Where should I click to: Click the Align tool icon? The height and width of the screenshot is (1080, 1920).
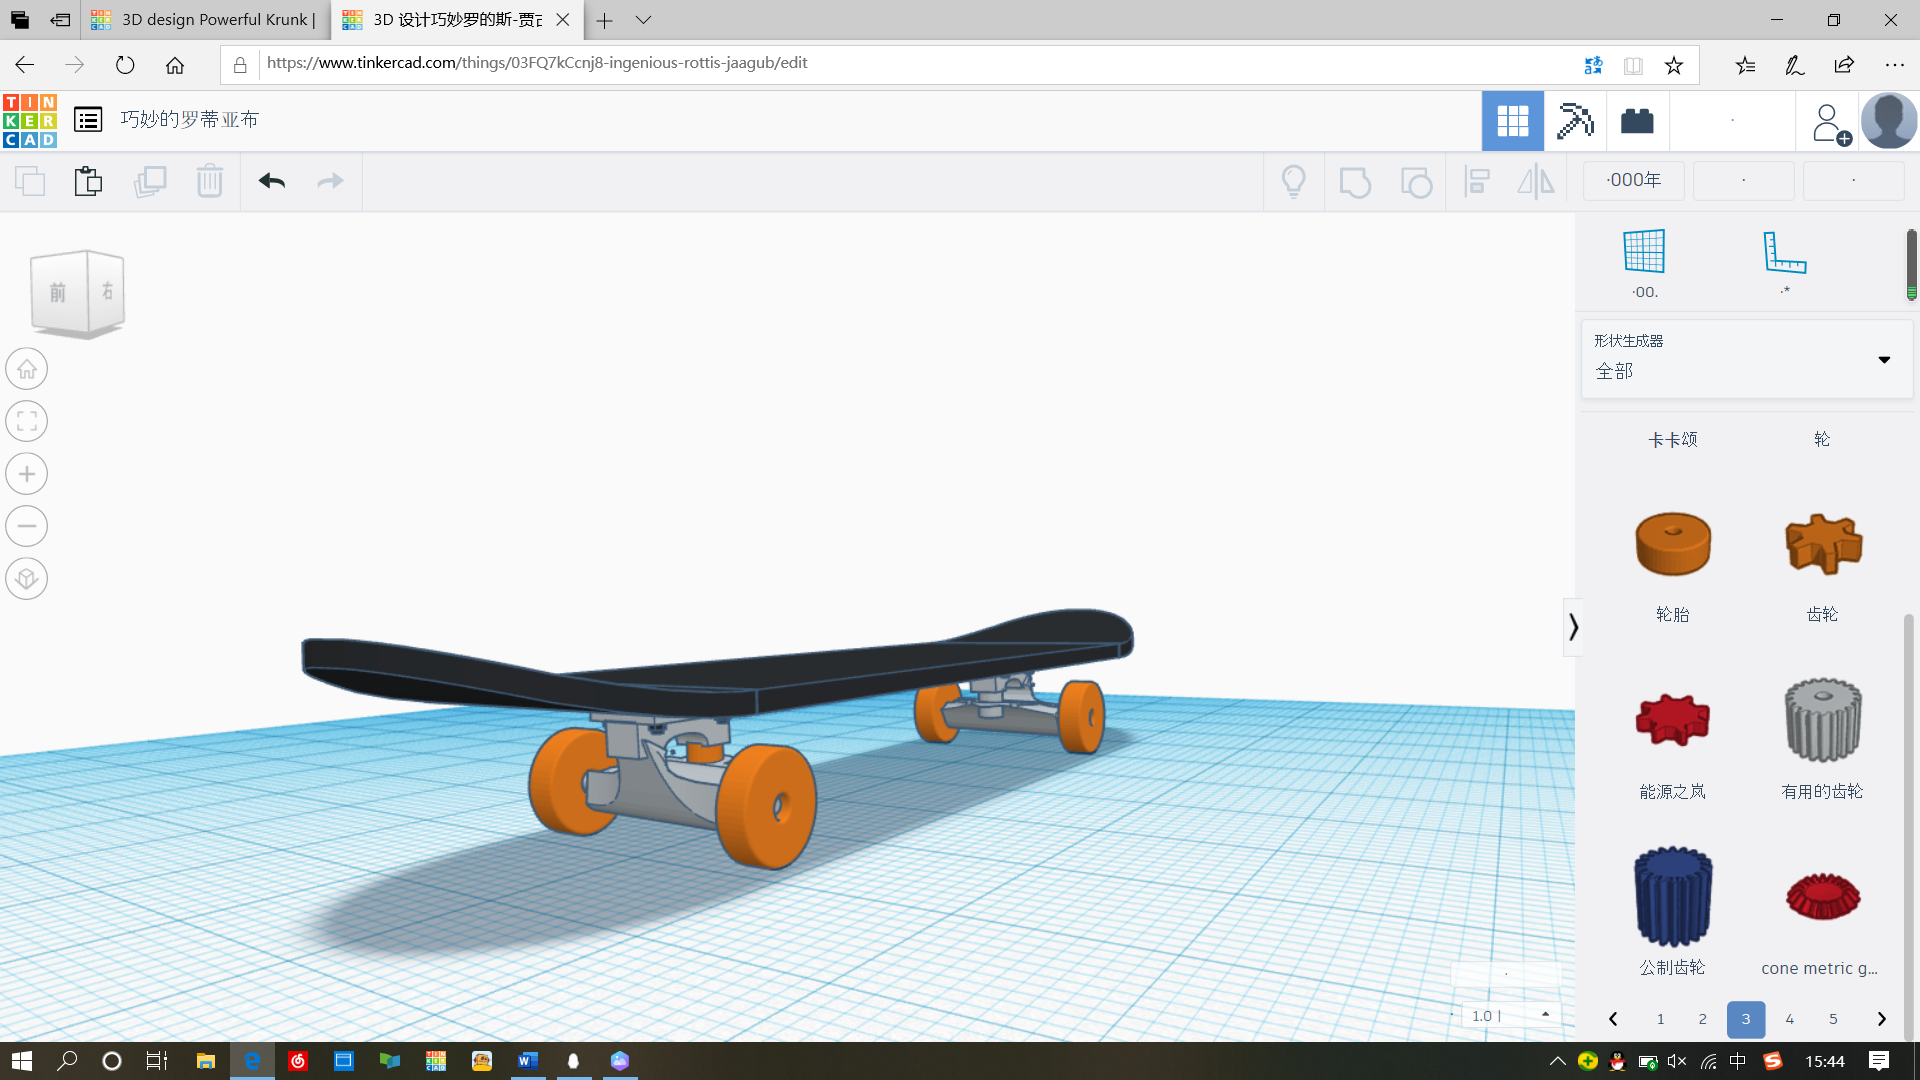pyautogui.click(x=1477, y=182)
